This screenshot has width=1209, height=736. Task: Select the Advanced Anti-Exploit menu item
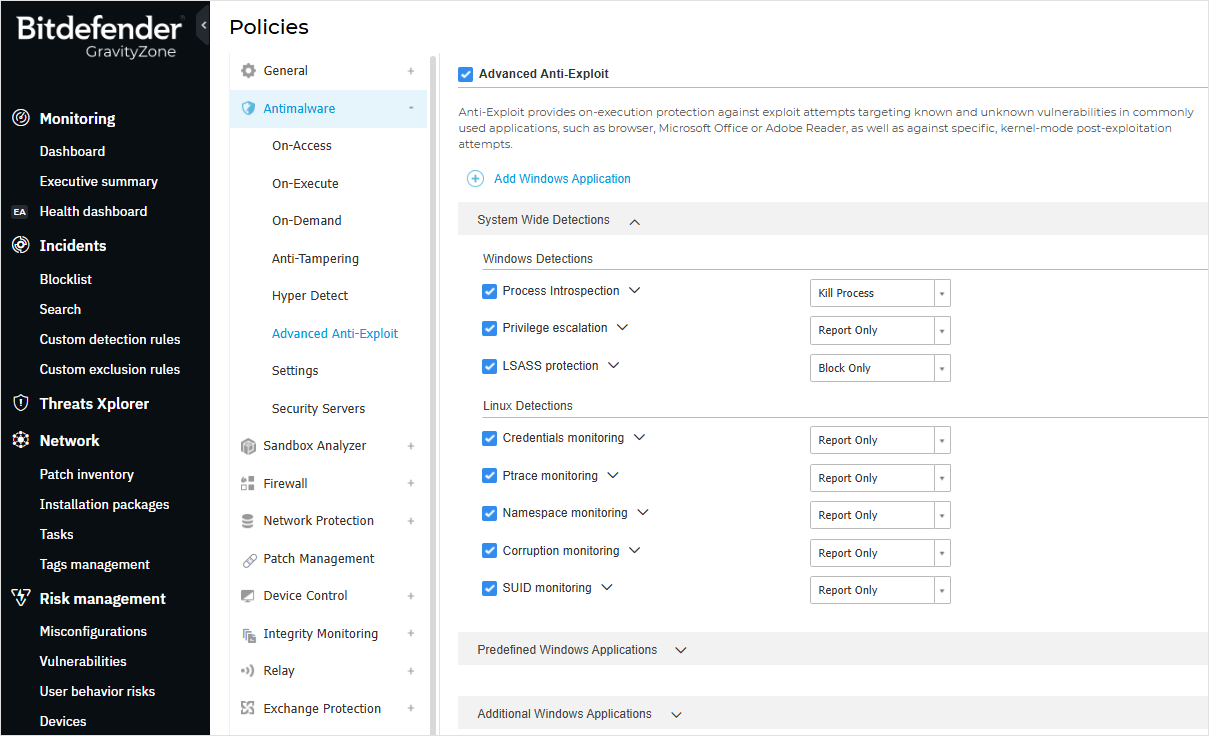click(335, 334)
